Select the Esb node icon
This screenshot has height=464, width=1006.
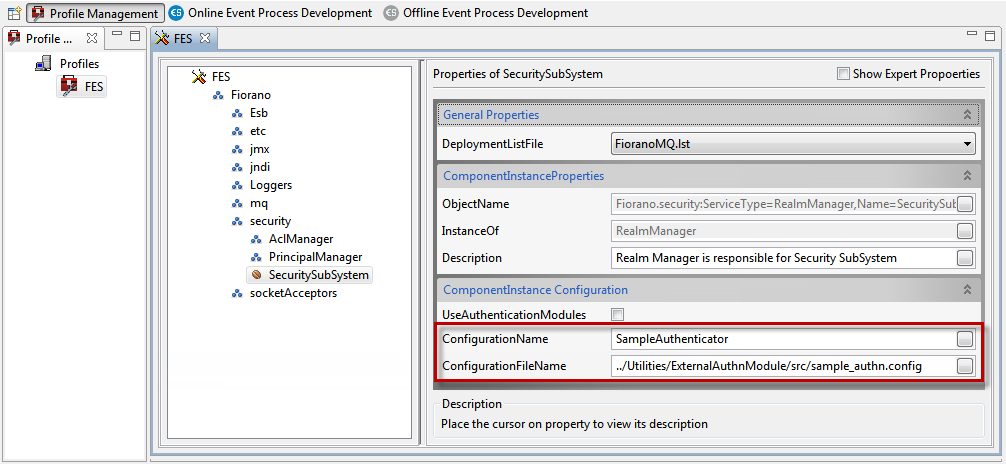[x=237, y=114]
